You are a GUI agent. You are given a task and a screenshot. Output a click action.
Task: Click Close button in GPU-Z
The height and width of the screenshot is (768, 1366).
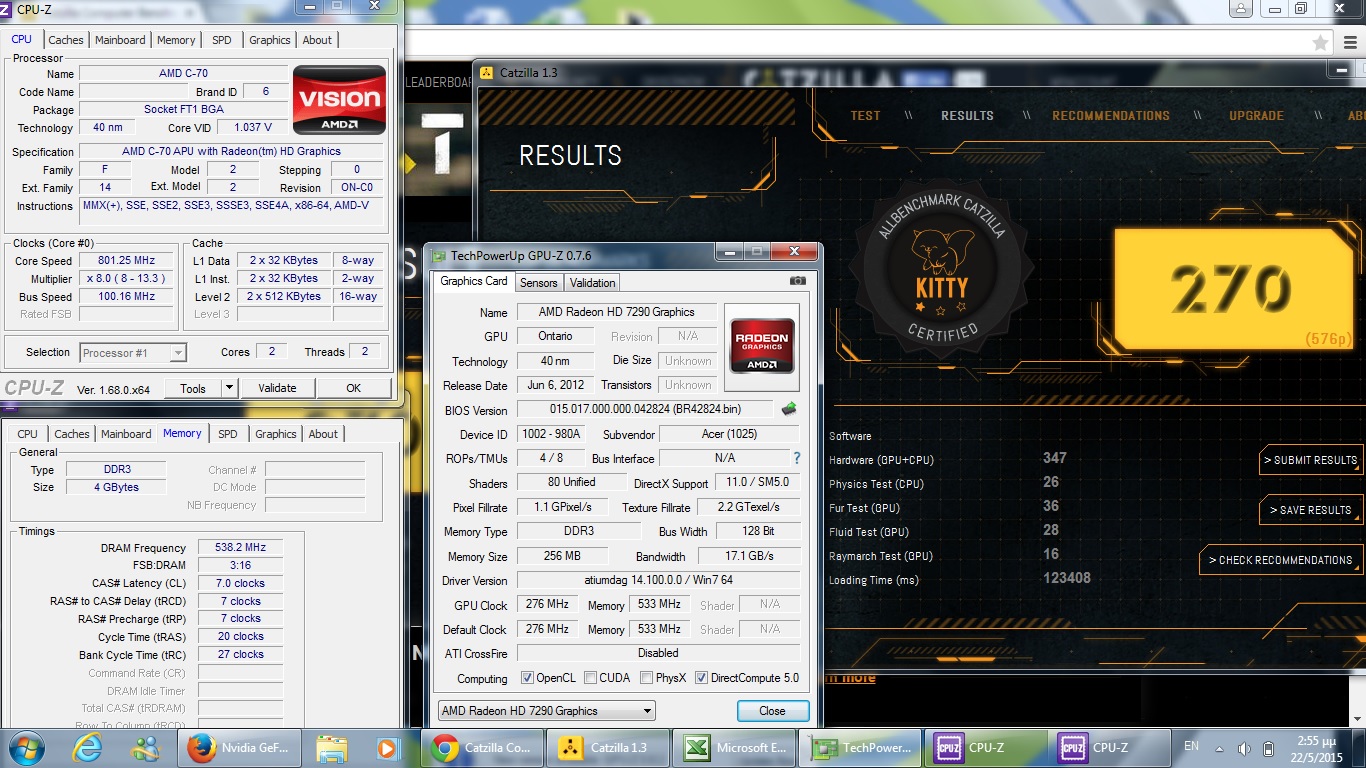coord(772,711)
